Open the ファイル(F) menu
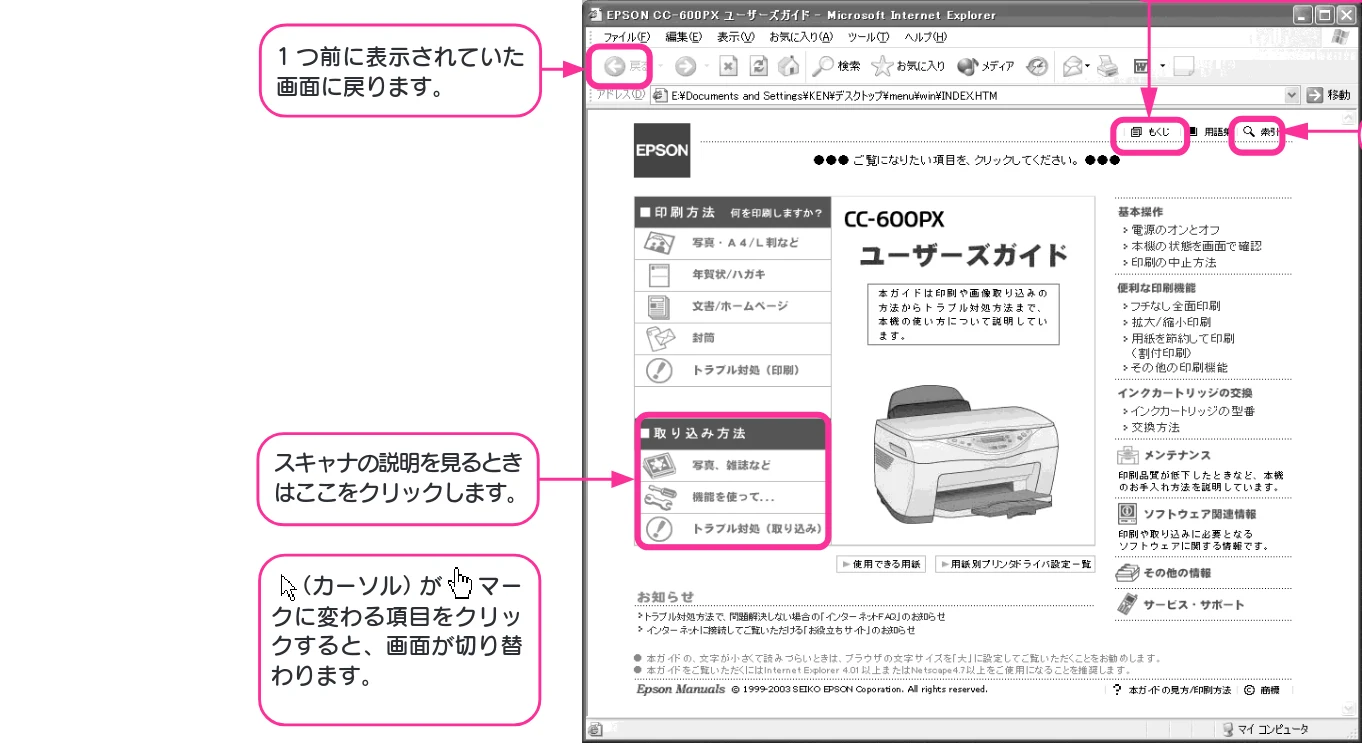The height and width of the screenshot is (744, 1362). coord(626,37)
